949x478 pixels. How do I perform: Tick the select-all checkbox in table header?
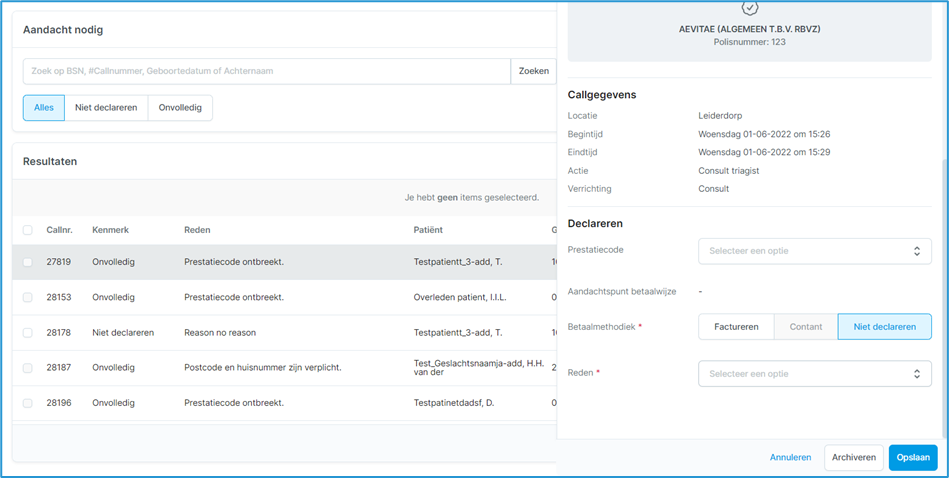(x=28, y=230)
